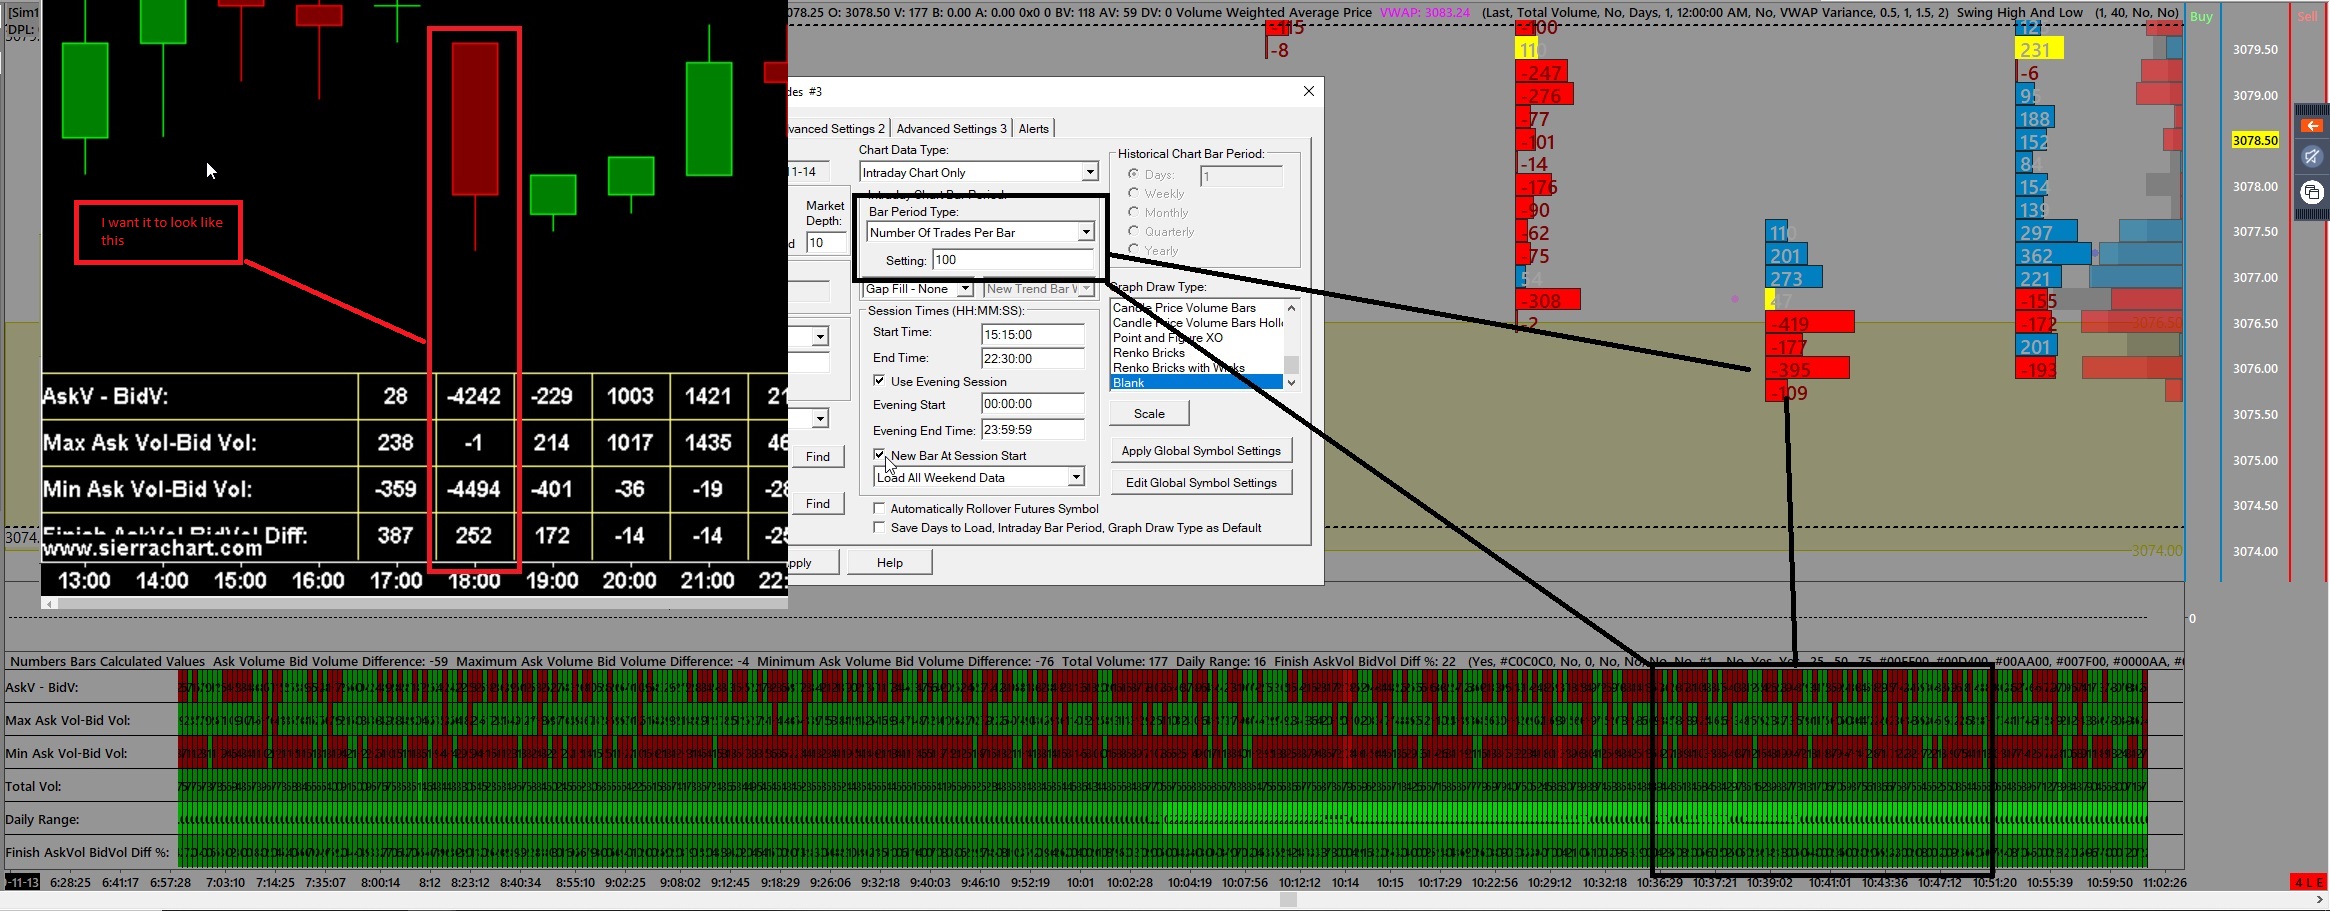The width and height of the screenshot is (2330, 911).
Task: Click the horizontal scrollbar right arrow
Action: pos(2320,900)
